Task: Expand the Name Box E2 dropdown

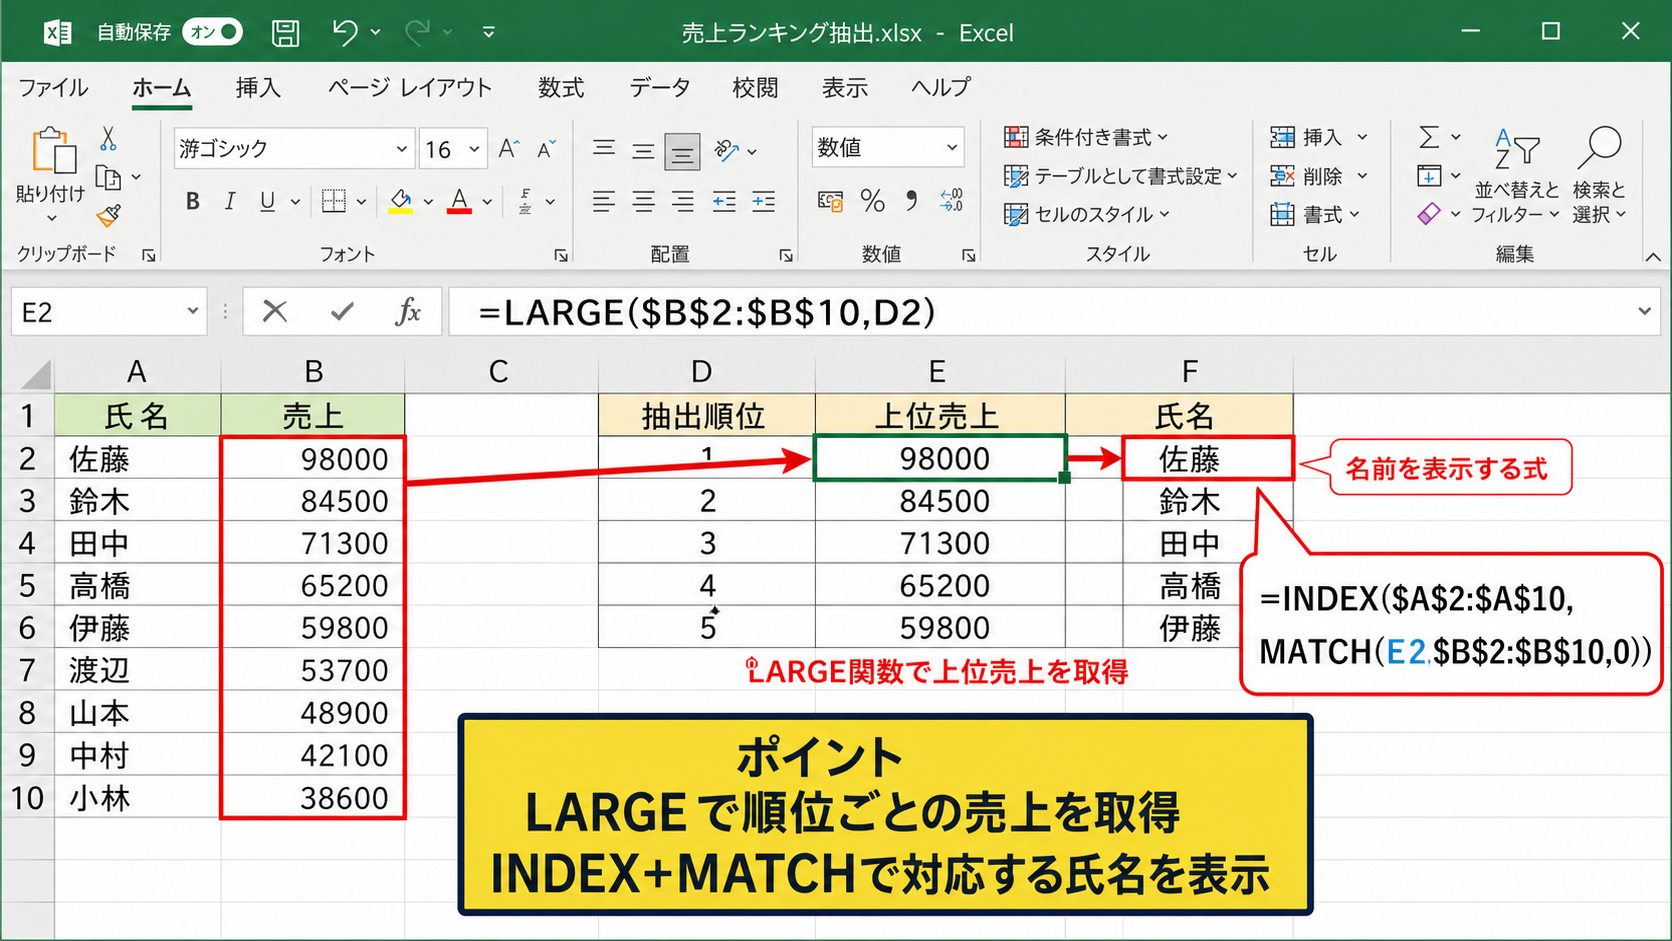Action: pos(192,312)
